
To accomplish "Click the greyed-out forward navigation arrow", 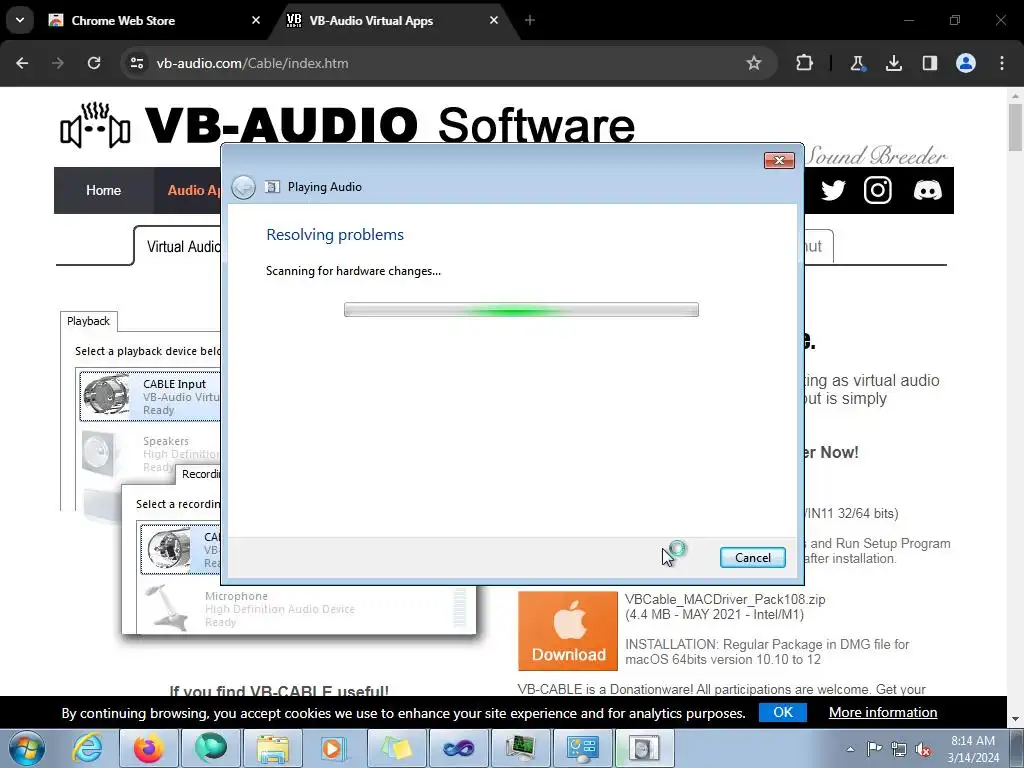I will click(x=58, y=63).
